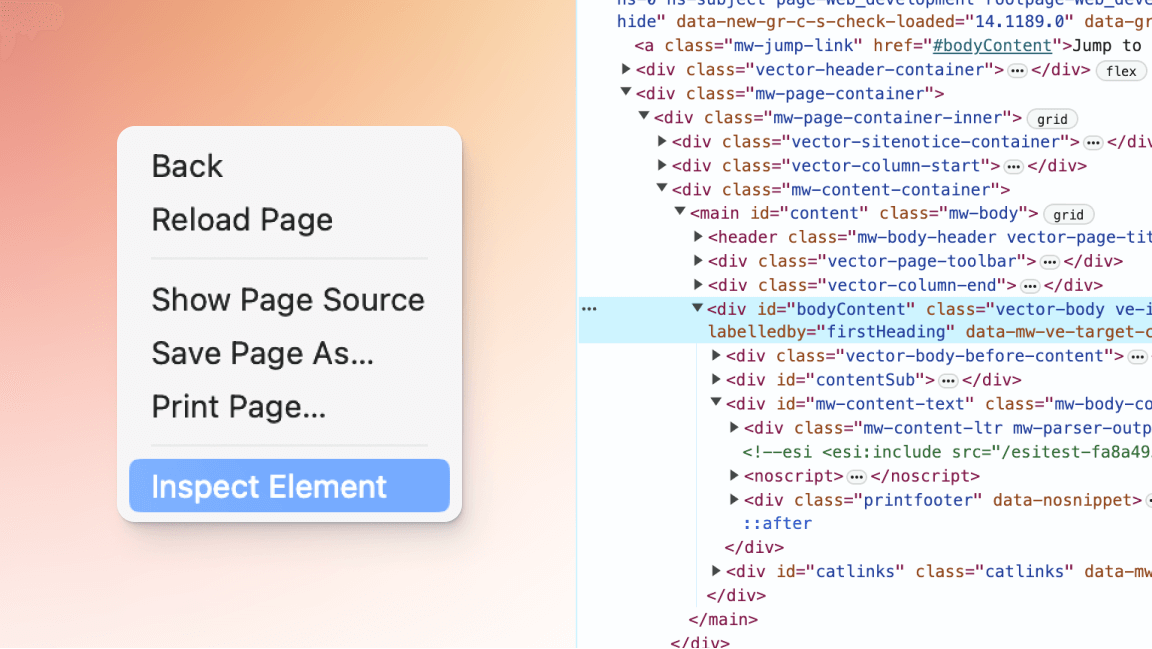Toggle the grid overlay badge on main content
Viewport: 1152px width, 649px height.
(x=1068, y=213)
